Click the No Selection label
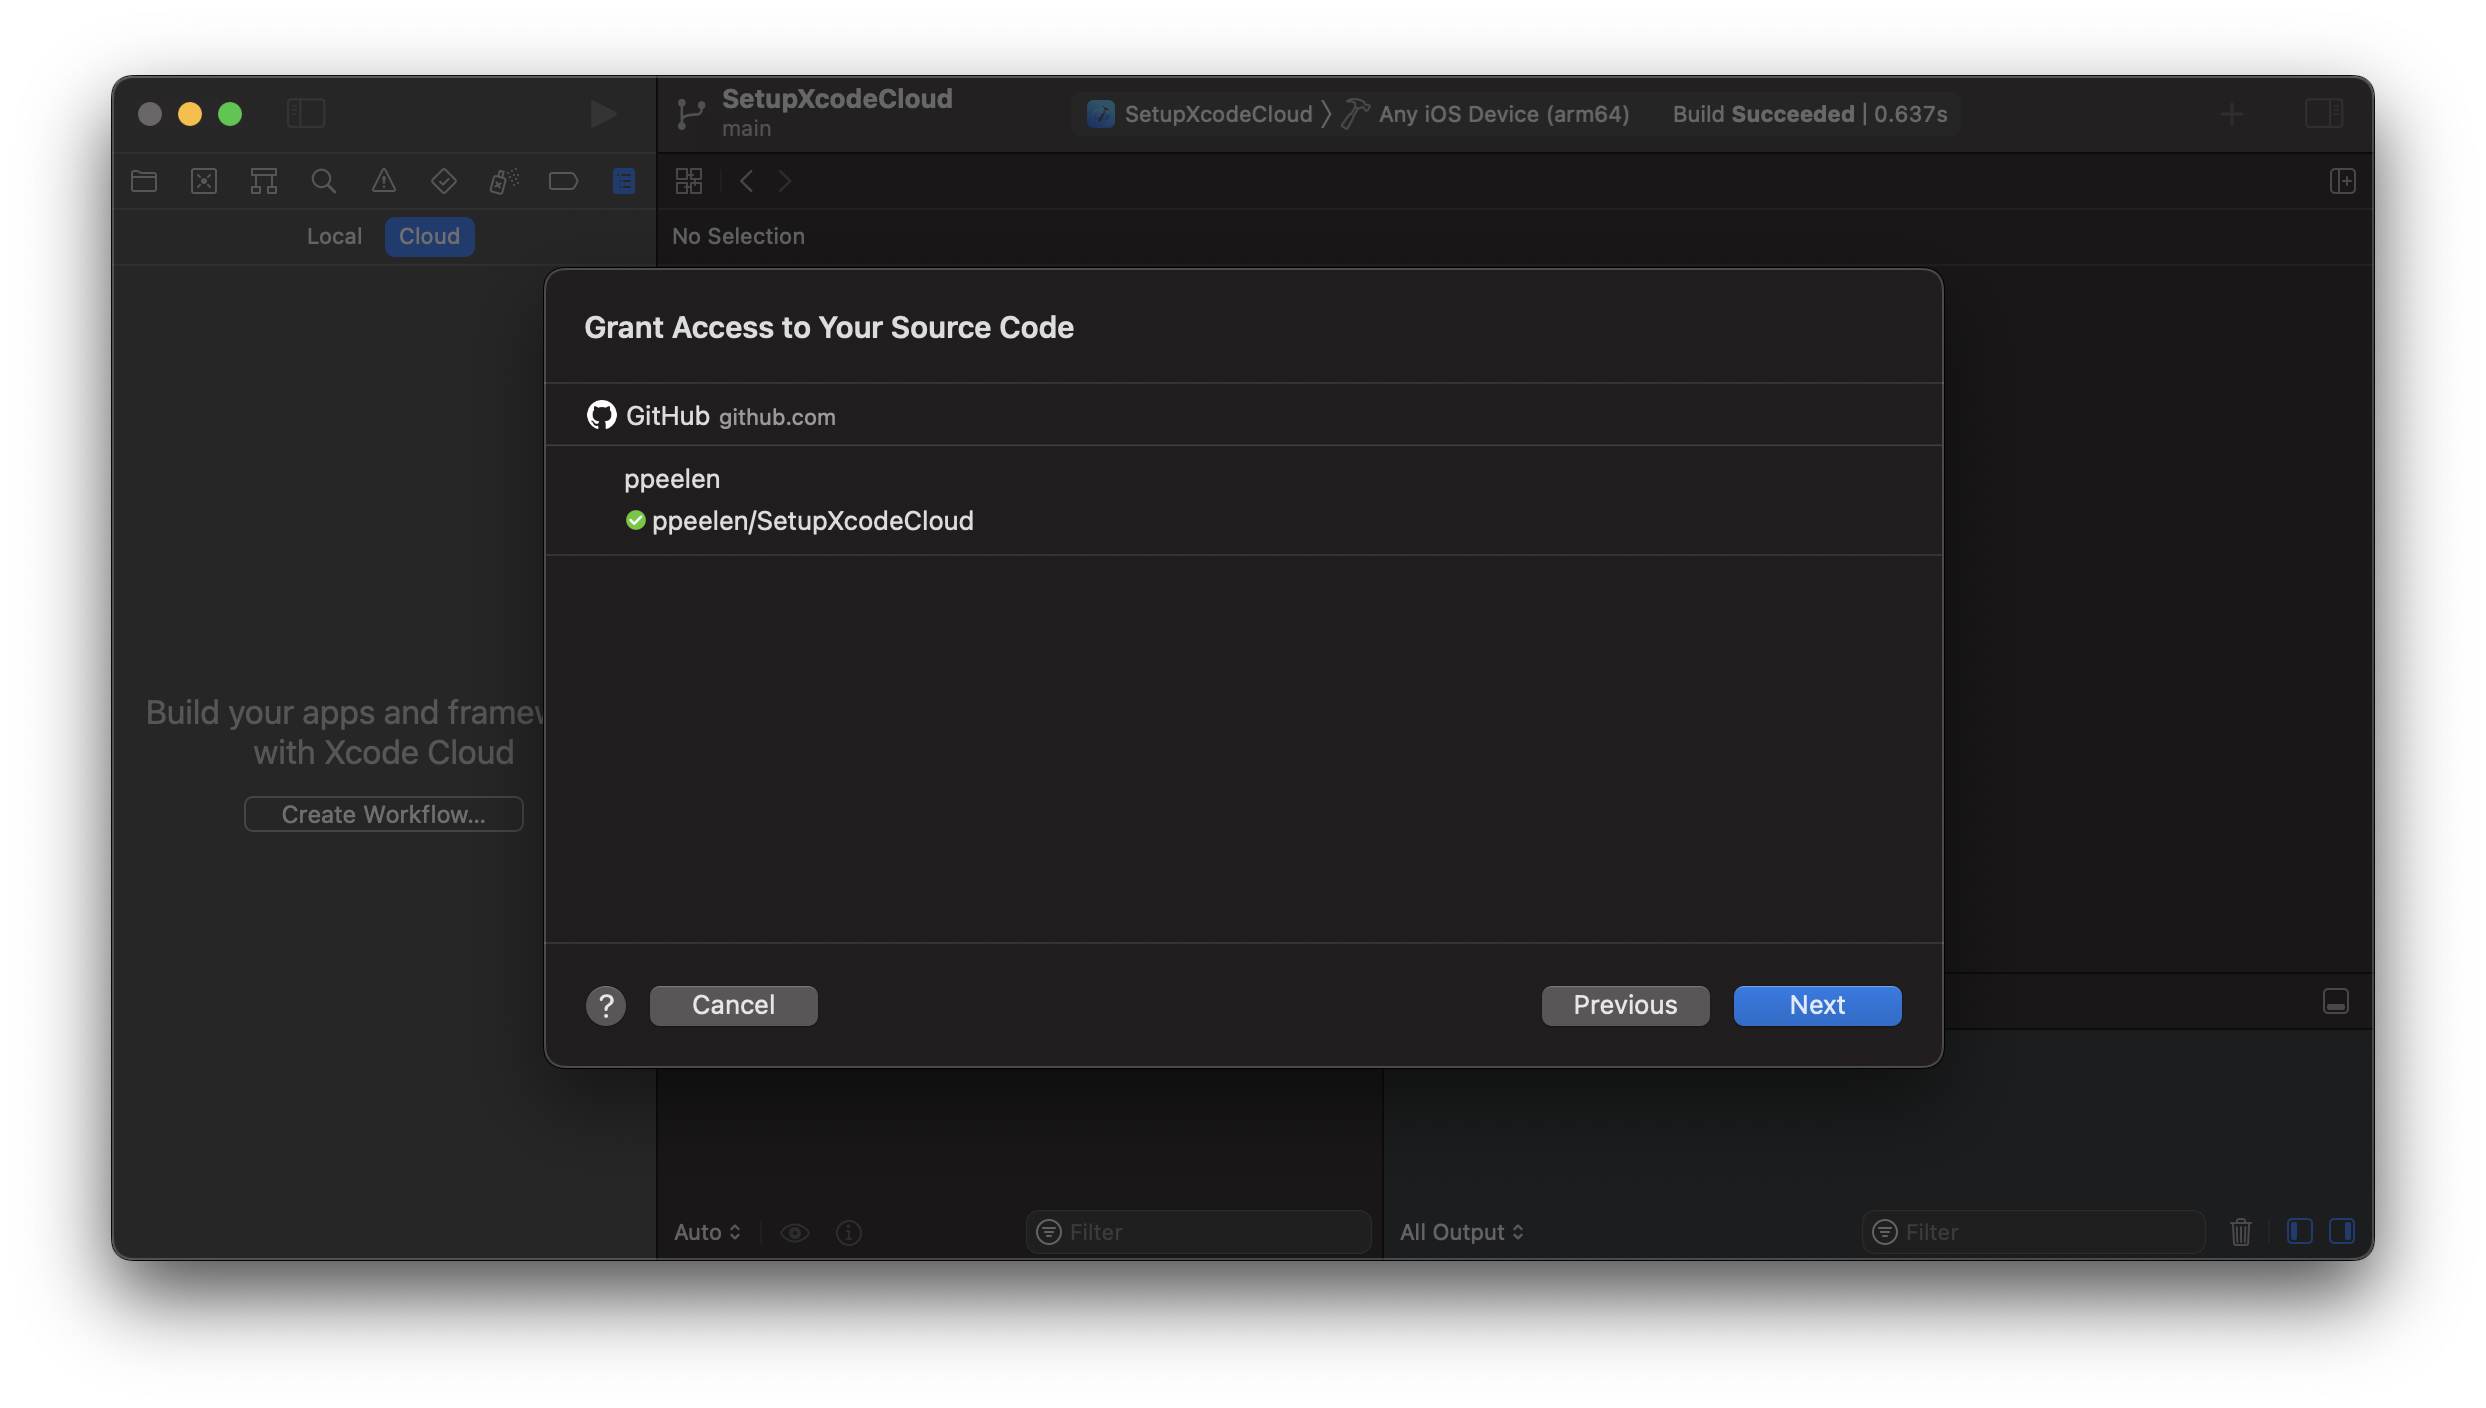 [x=738, y=236]
